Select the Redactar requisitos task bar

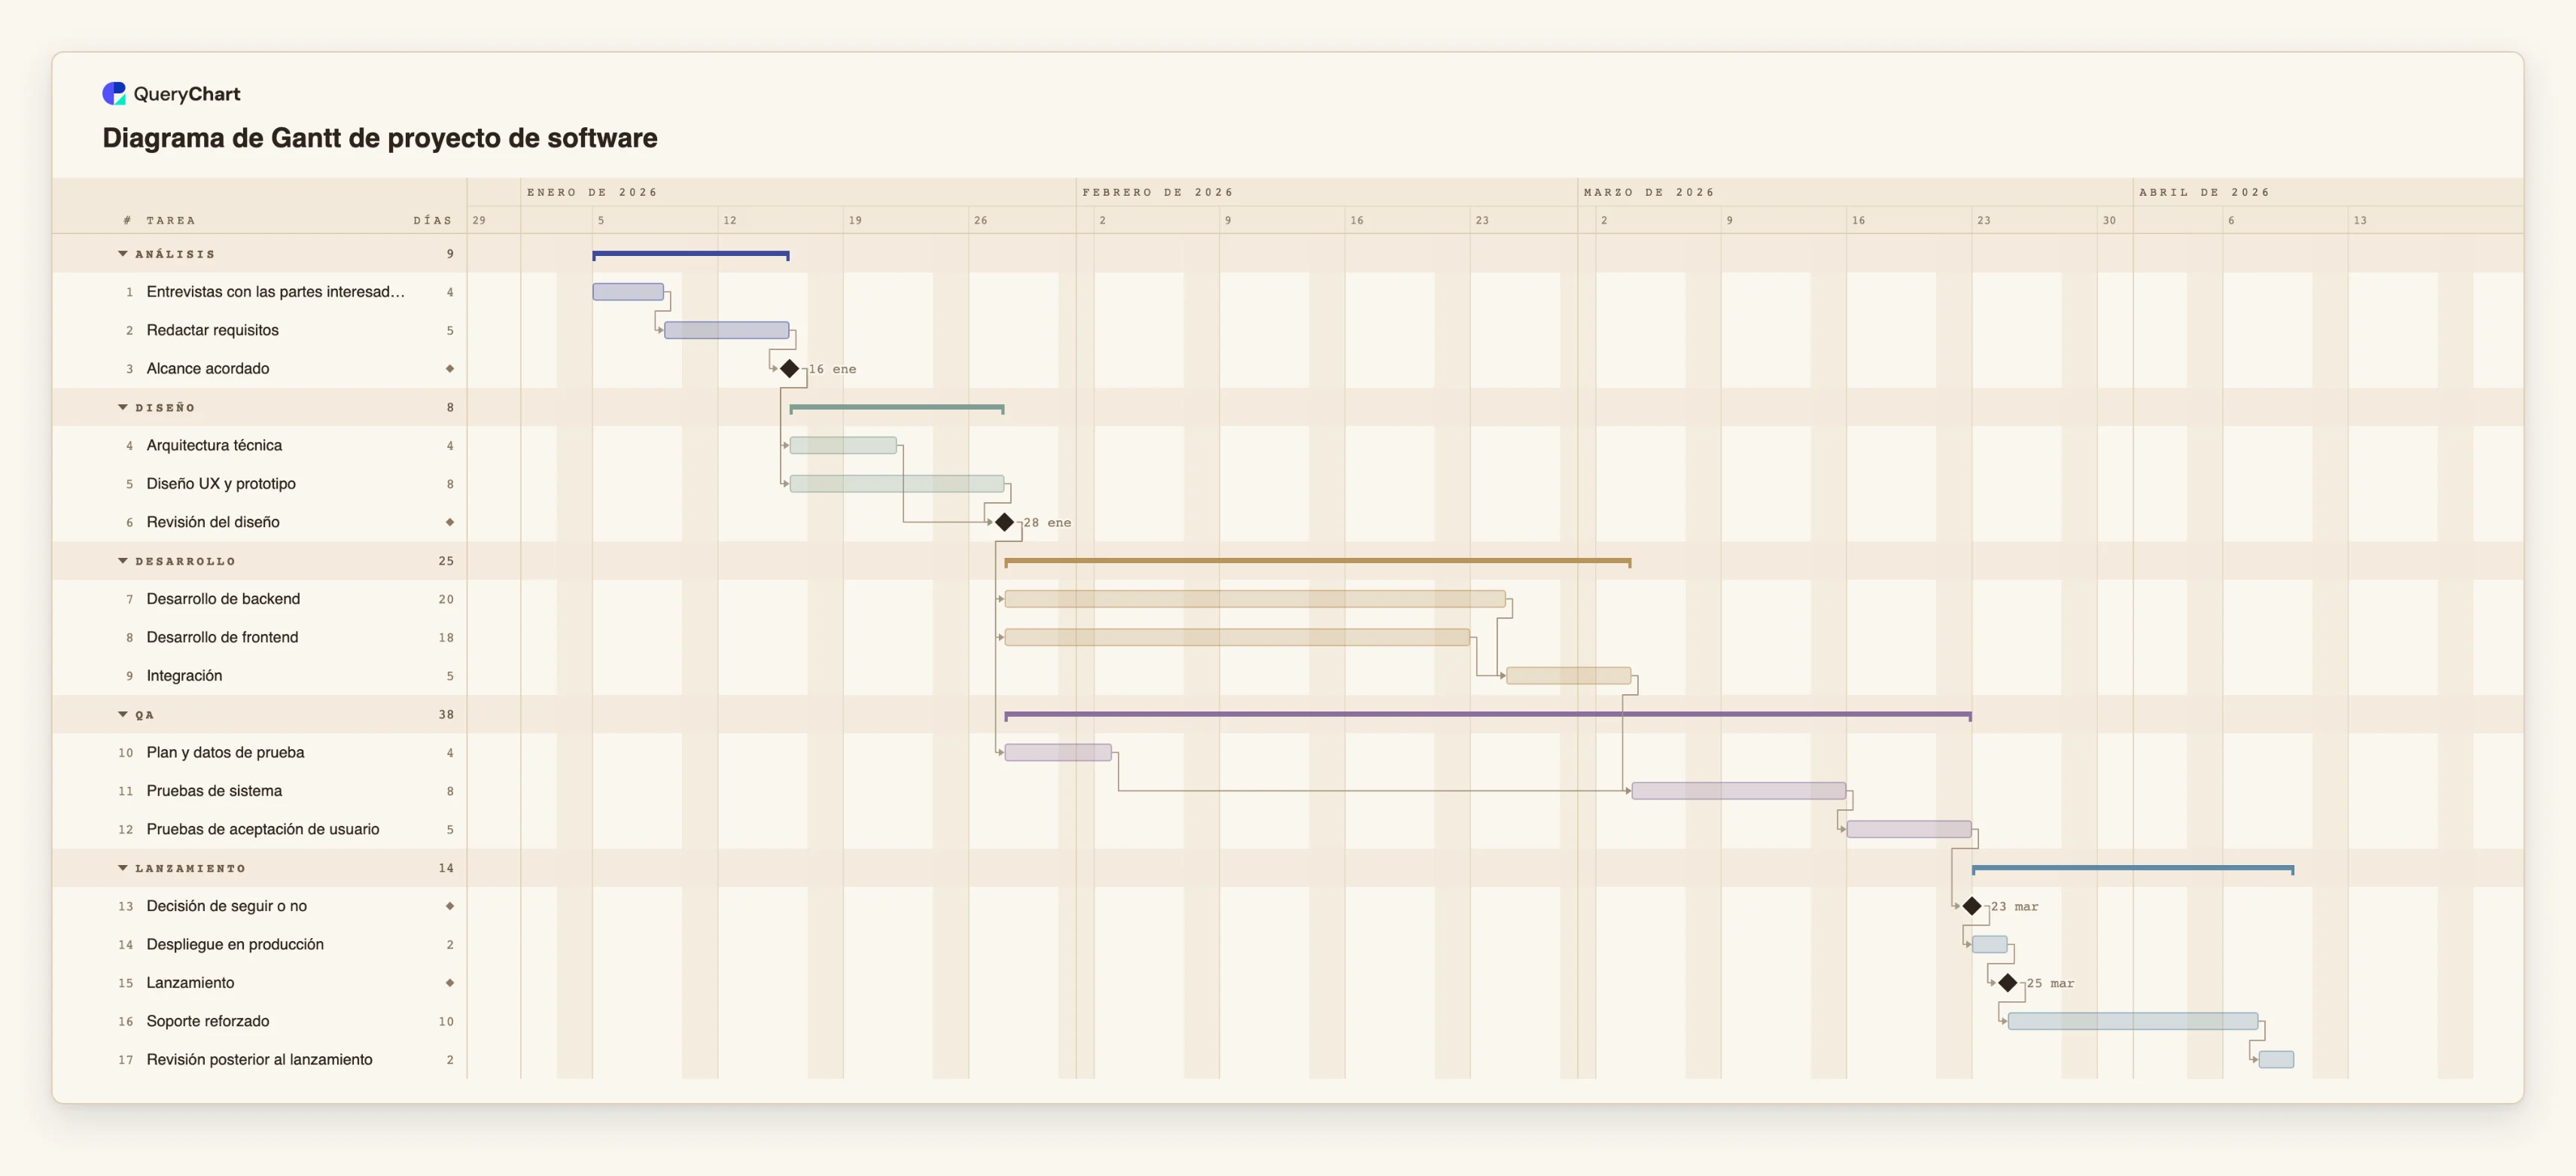click(x=727, y=330)
